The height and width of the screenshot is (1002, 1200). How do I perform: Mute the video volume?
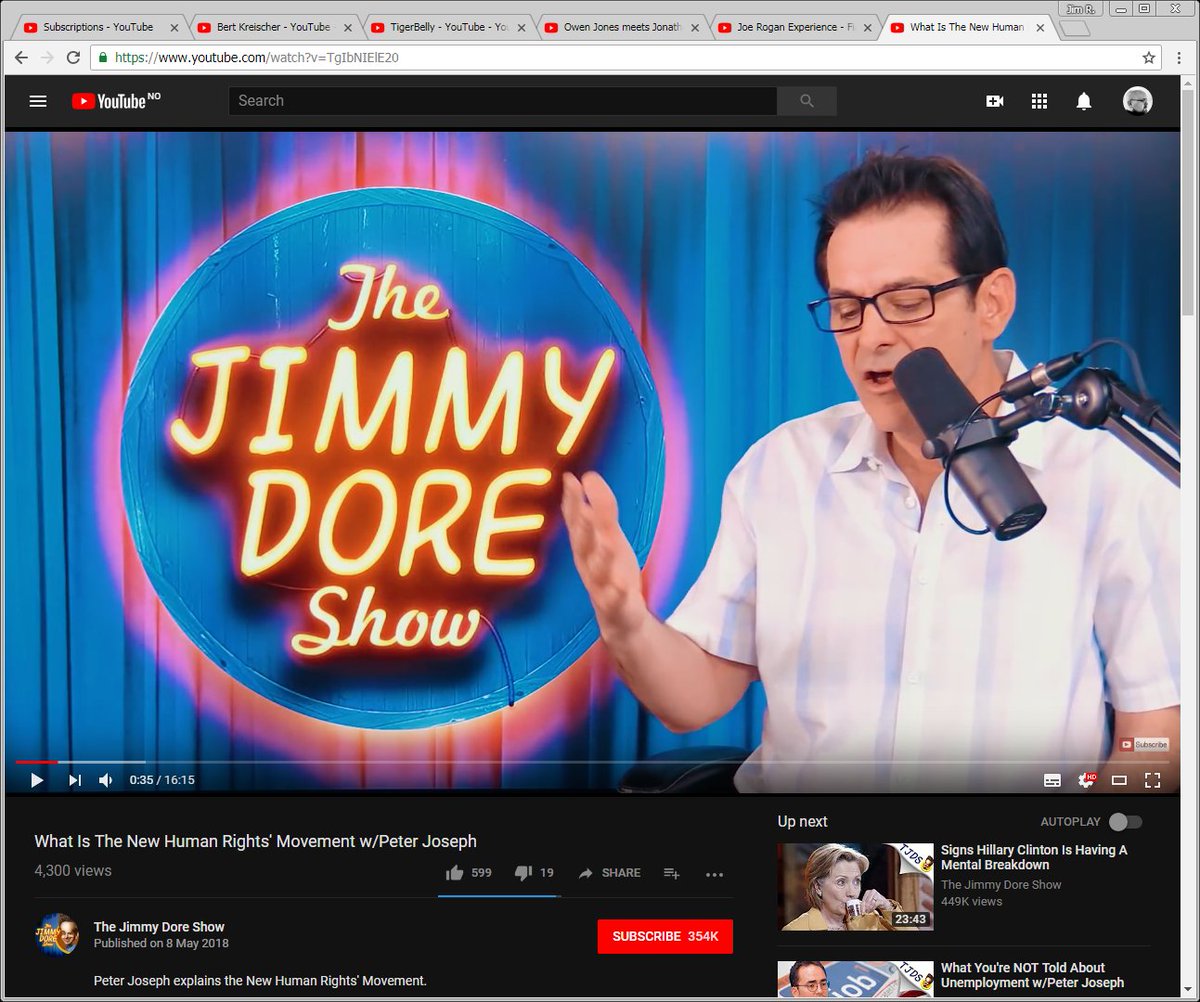106,780
